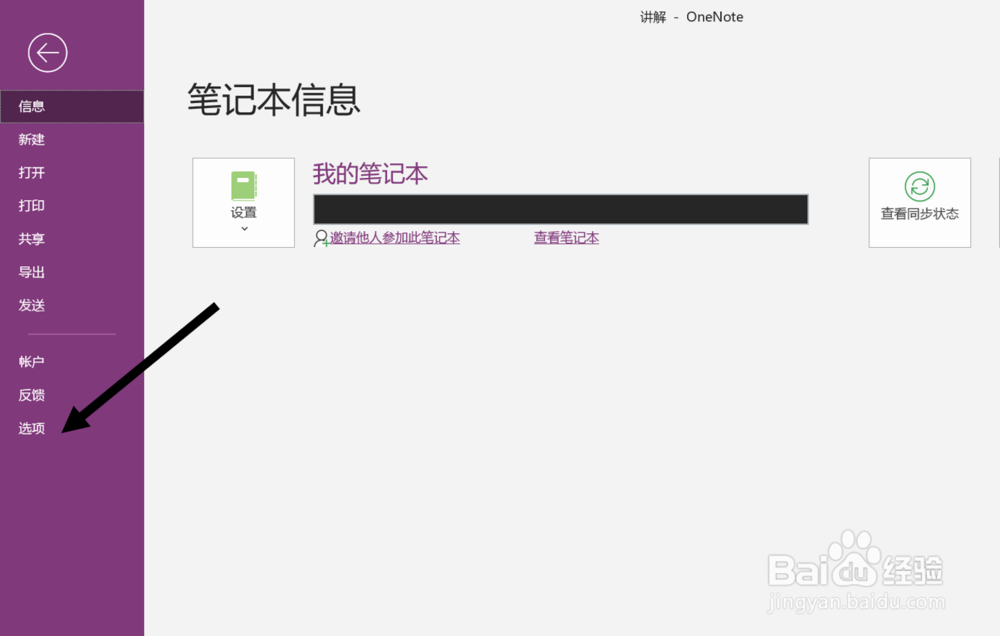
Task: Open the 信息 menu item
Action: (72, 106)
